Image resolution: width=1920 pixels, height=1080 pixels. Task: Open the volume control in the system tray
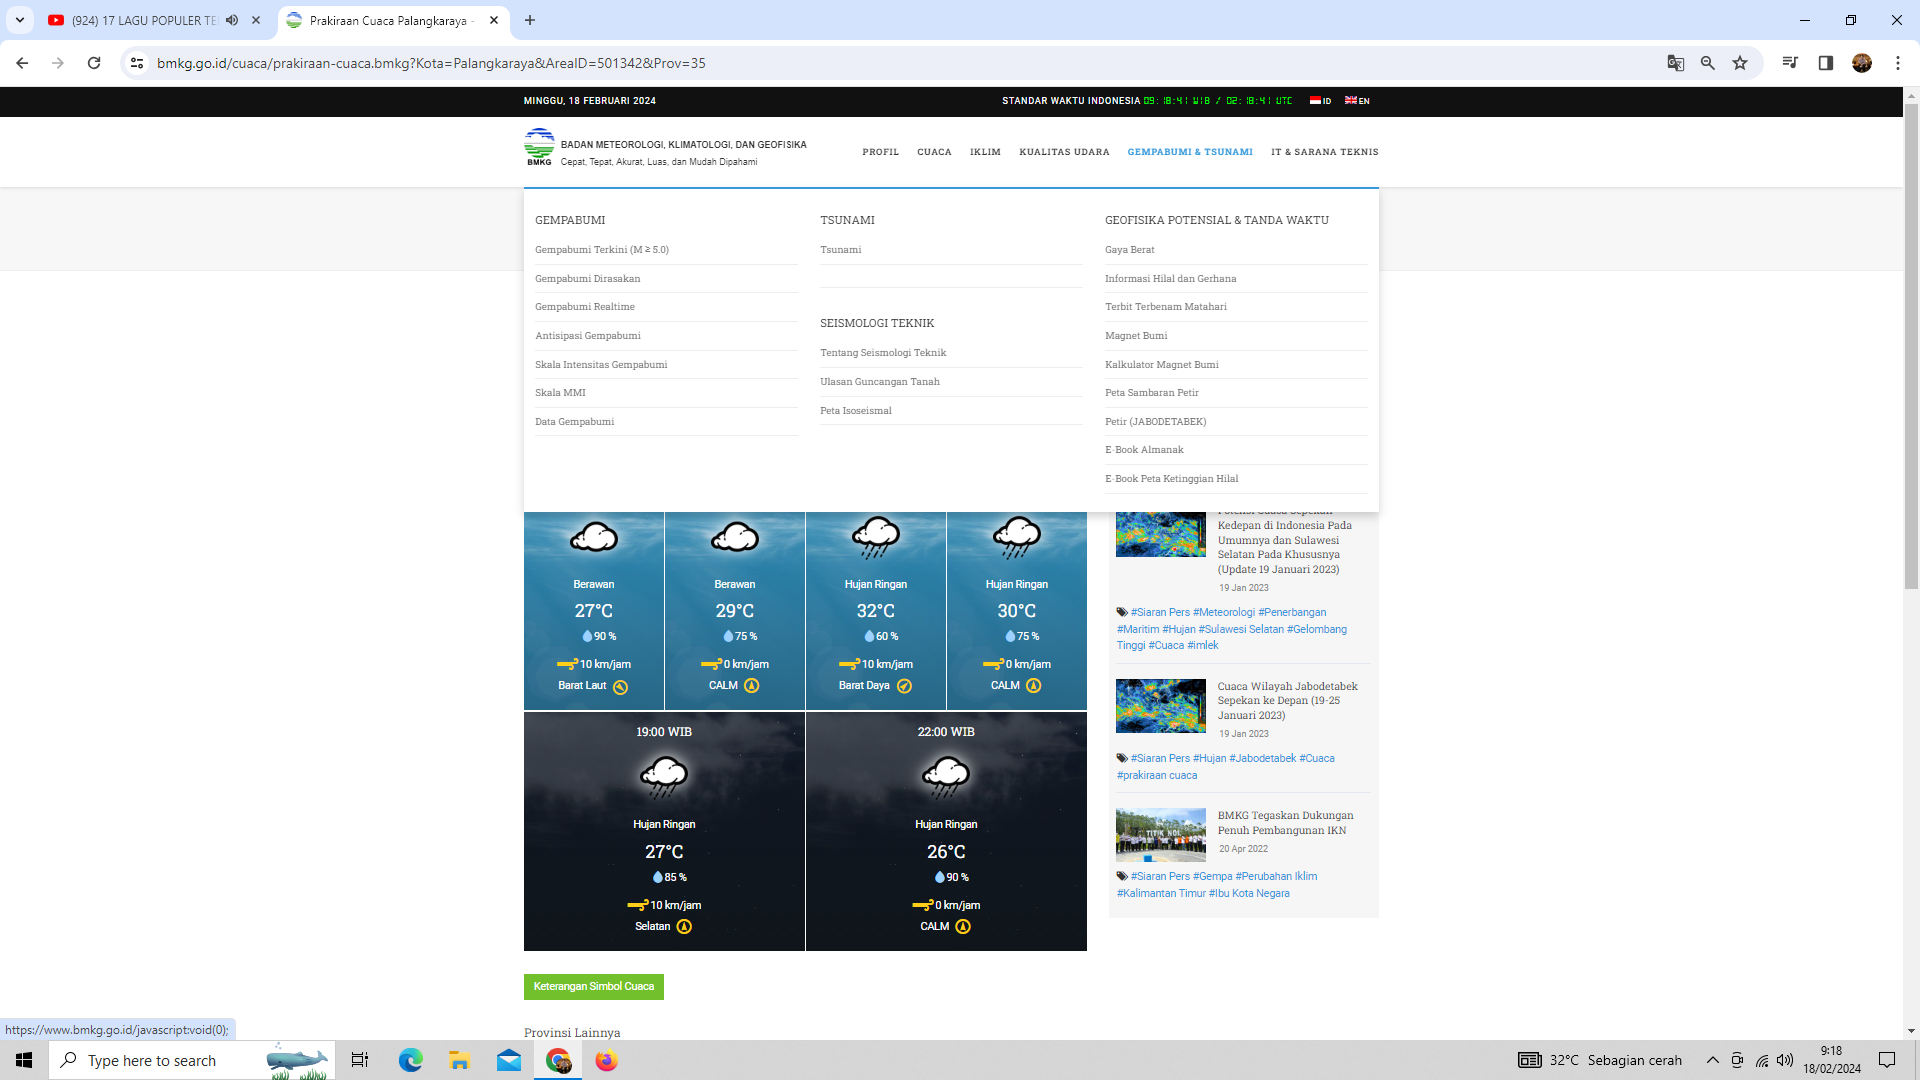(x=1785, y=1060)
